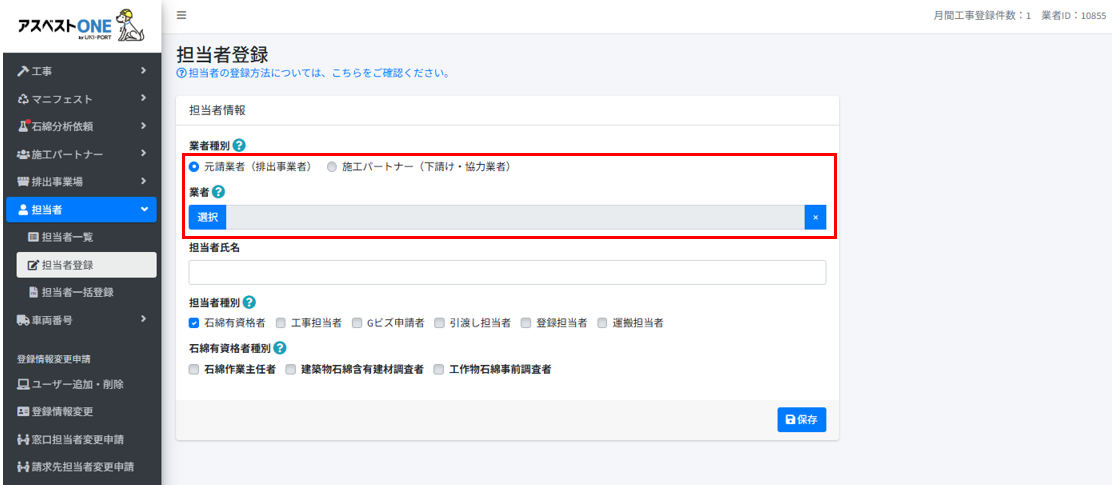1113x485 pixels.
Task: Open 担当者一覧 in the sidebar
Action: tap(73, 237)
